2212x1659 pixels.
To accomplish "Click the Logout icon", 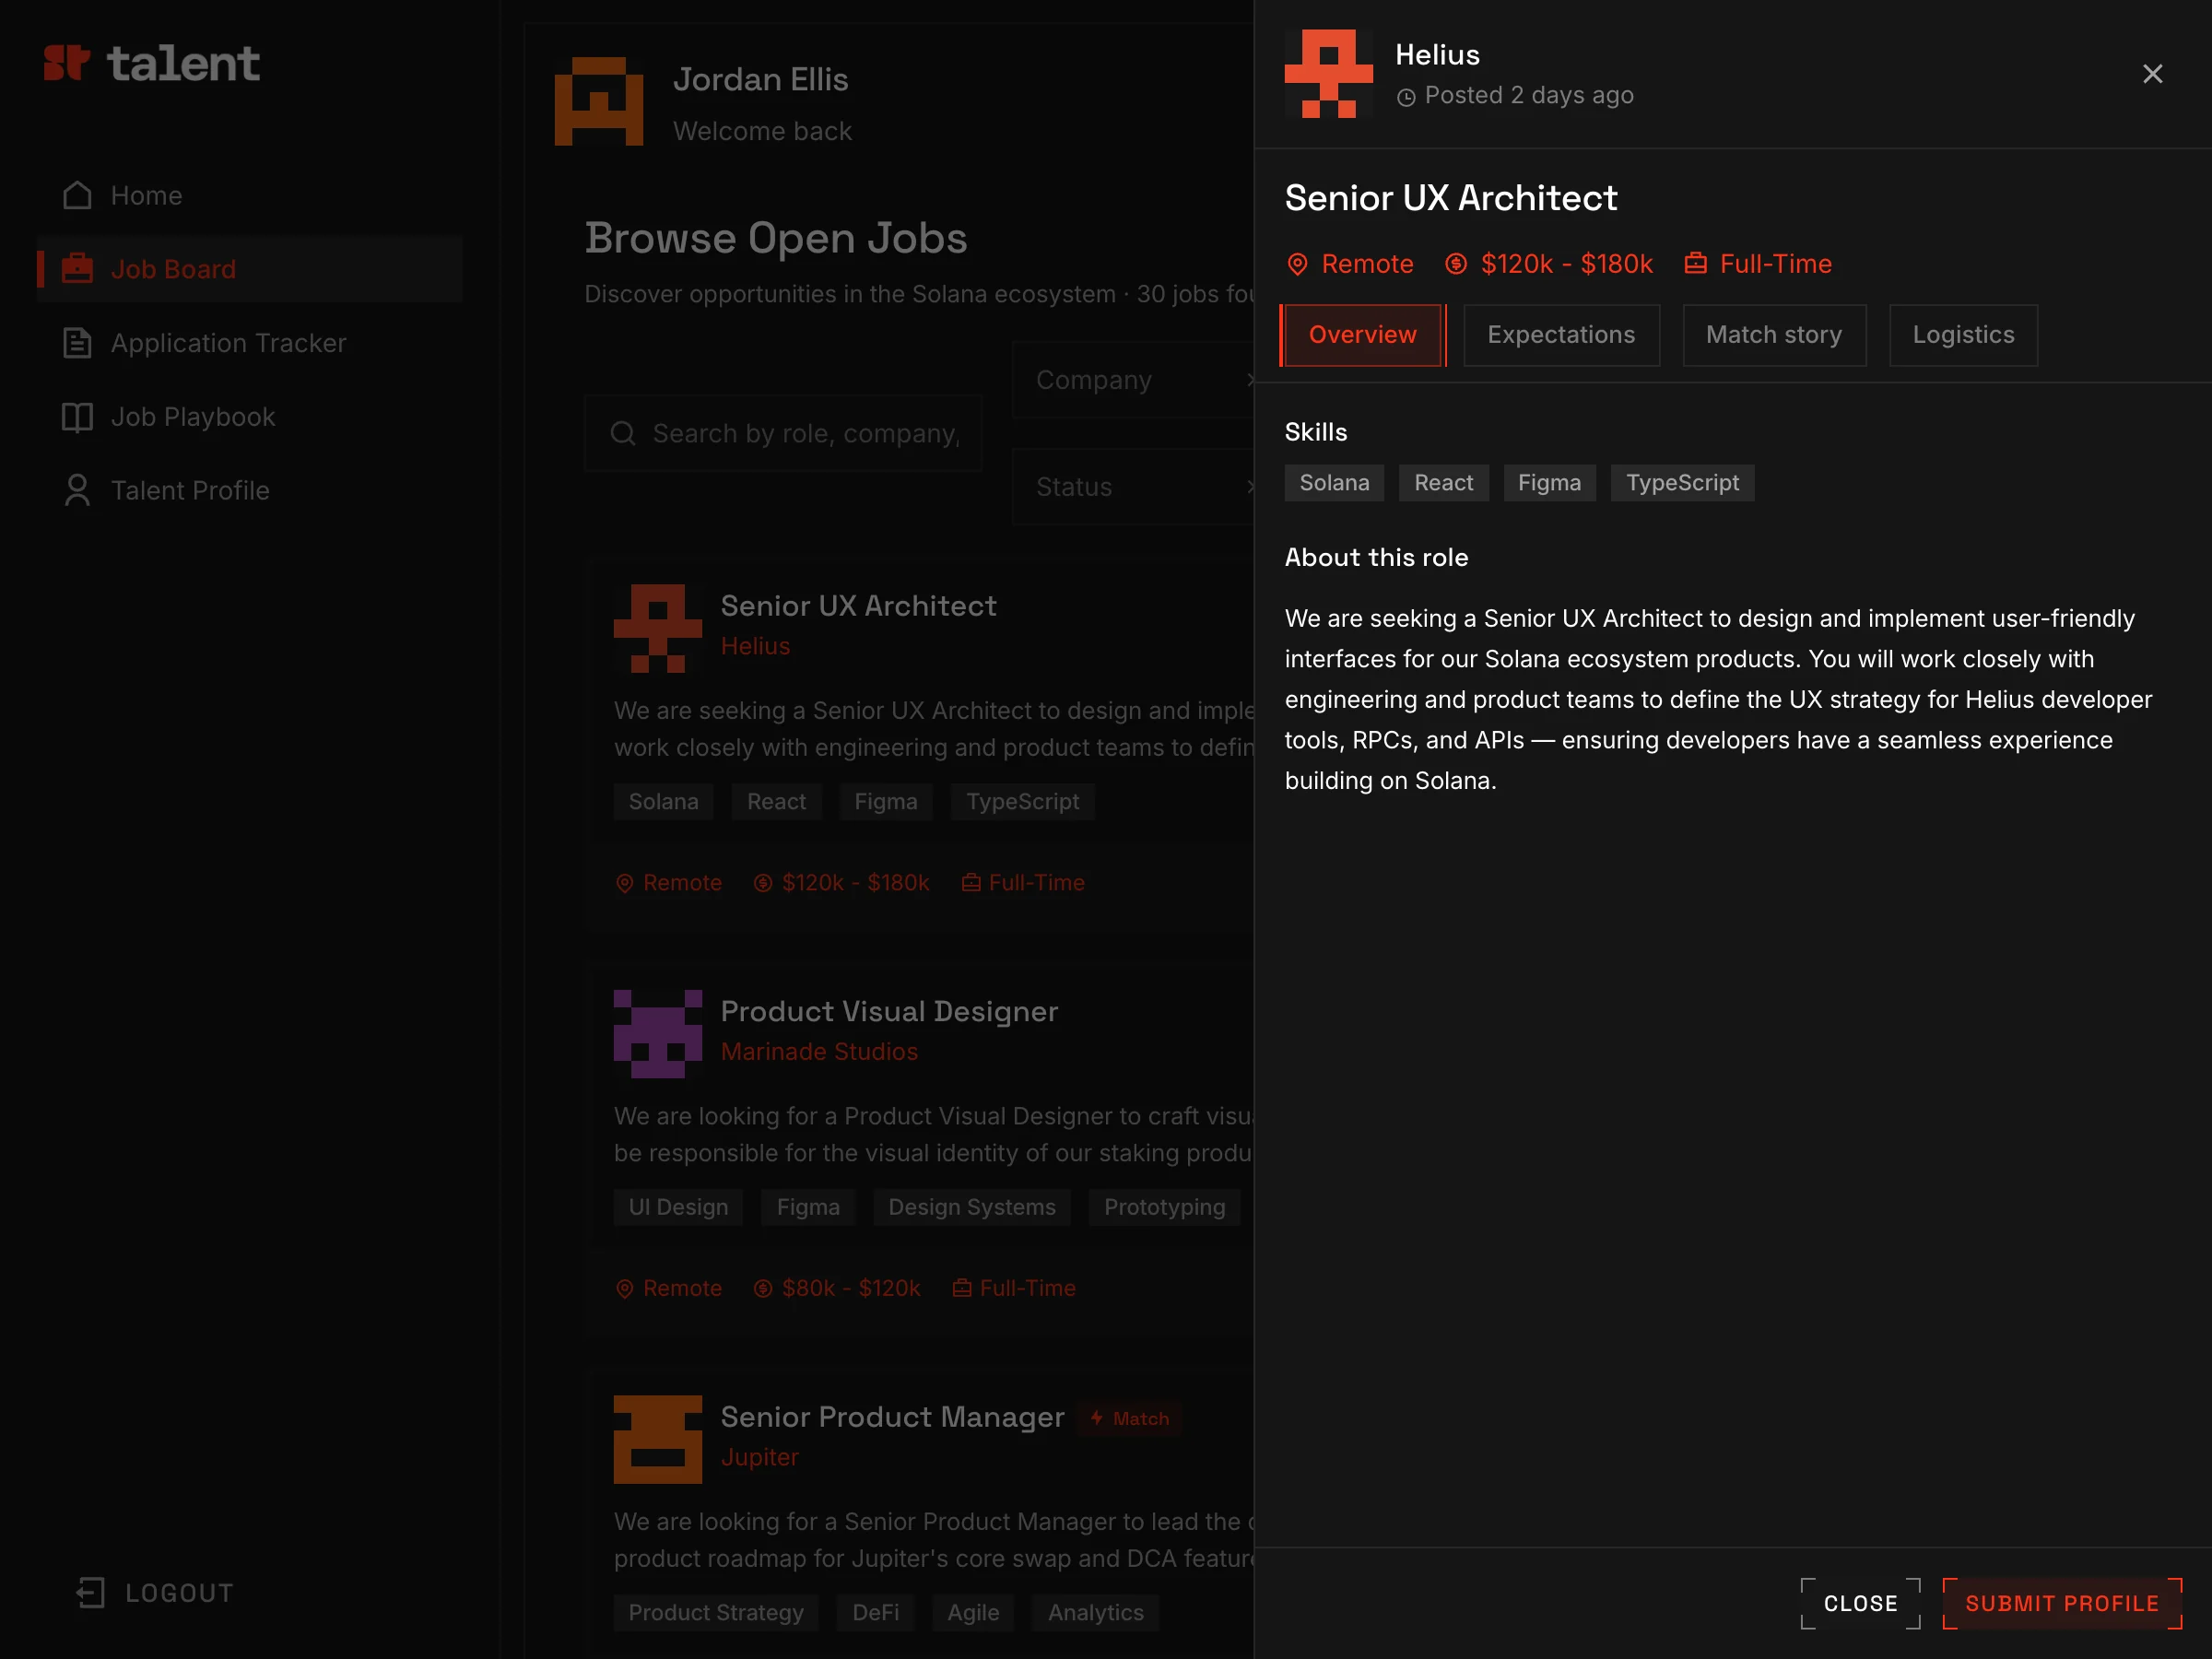I will pyautogui.click(x=91, y=1592).
